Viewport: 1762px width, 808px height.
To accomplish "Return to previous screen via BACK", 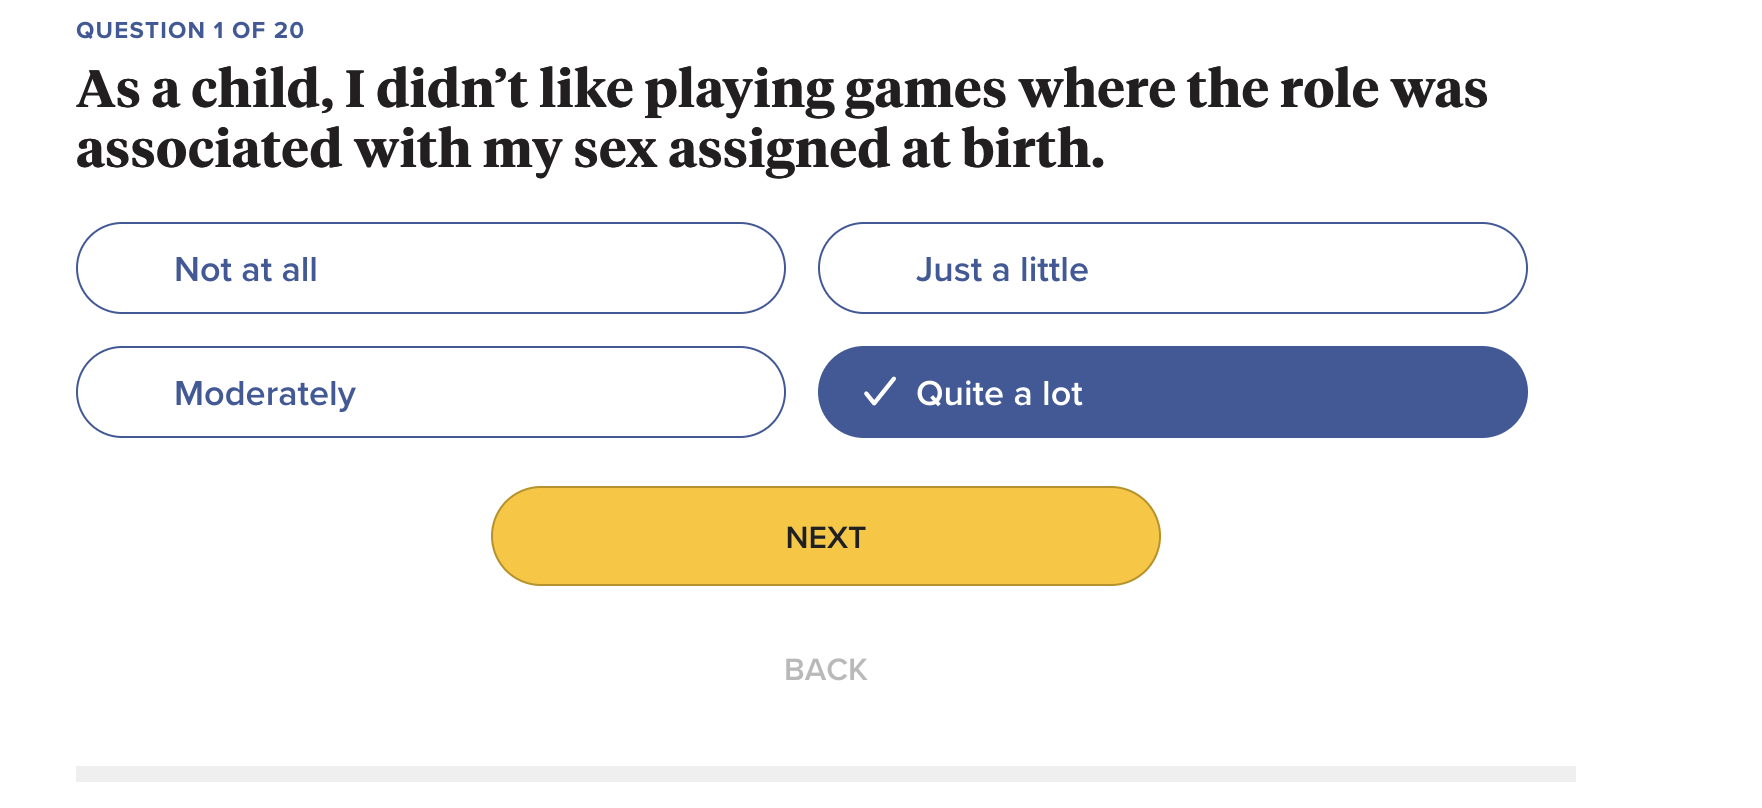I will (825, 669).
